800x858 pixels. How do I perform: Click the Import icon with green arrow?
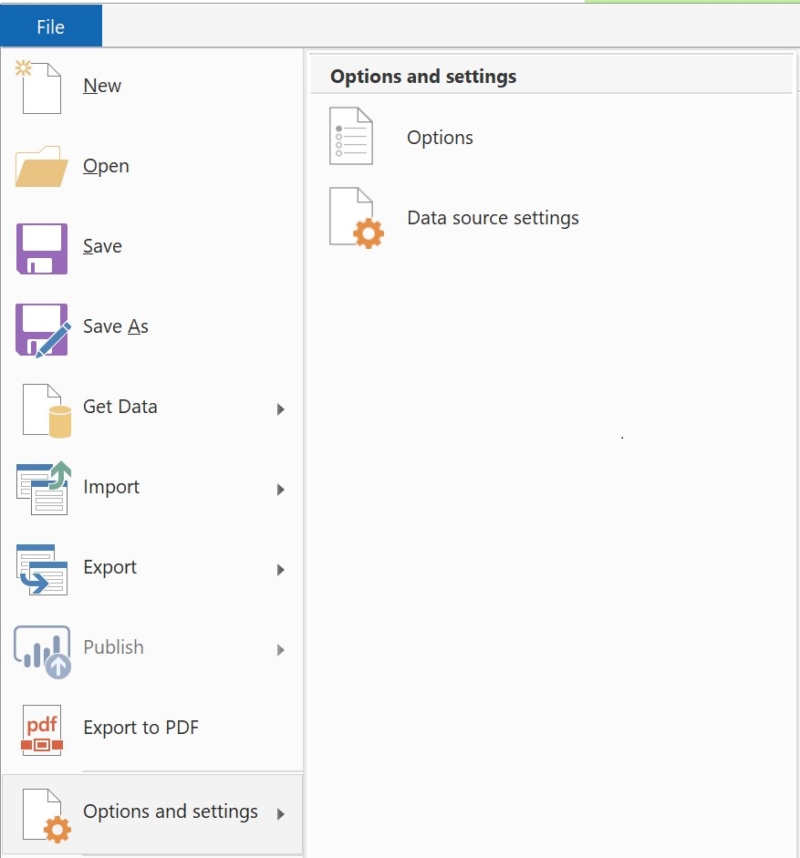[41, 488]
